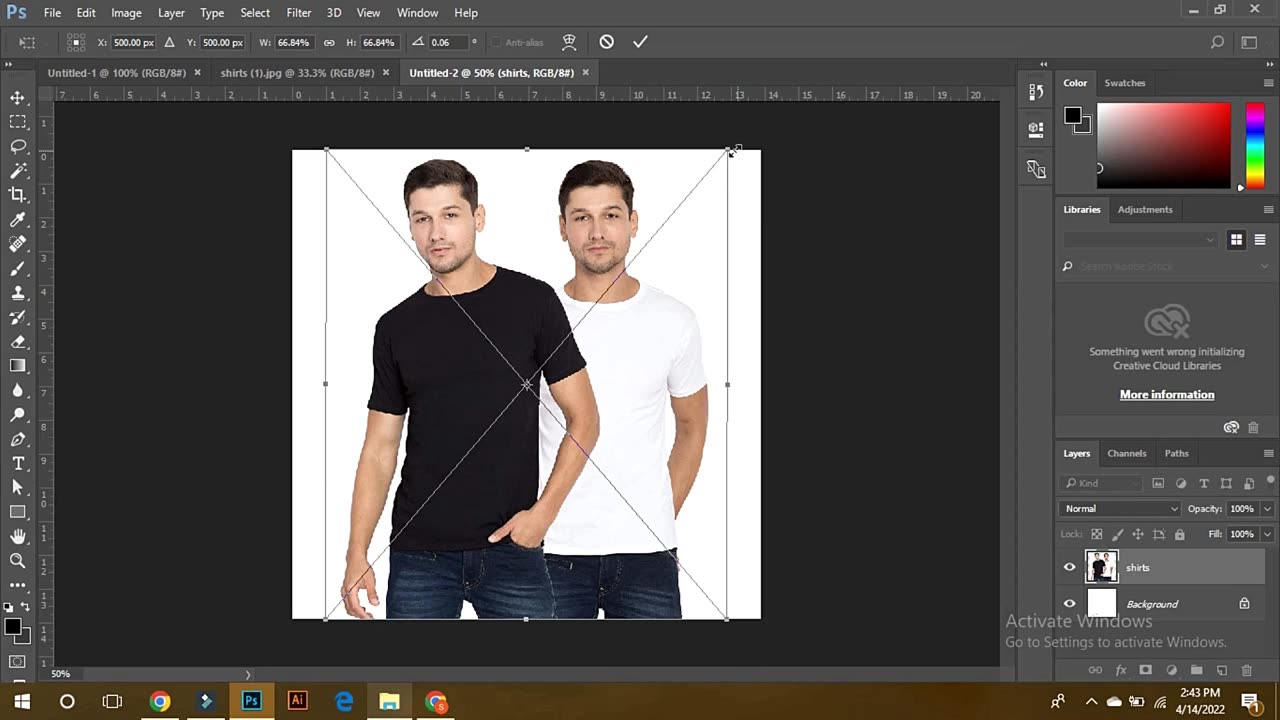Image resolution: width=1280 pixels, height=720 pixels.
Task: Open the Paths tab
Action: pos(1177,454)
